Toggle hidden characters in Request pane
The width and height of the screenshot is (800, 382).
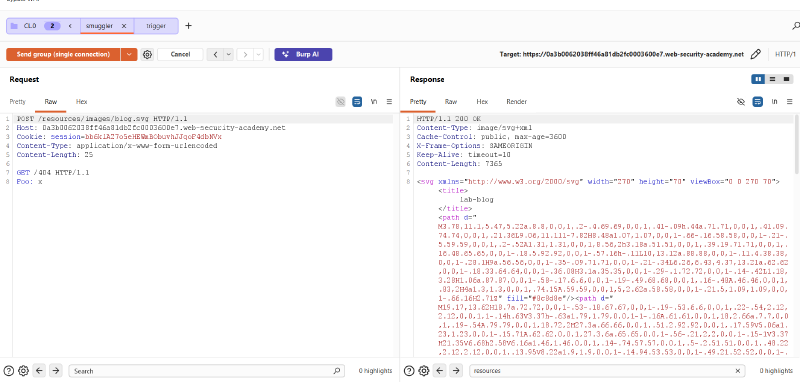[340, 101]
